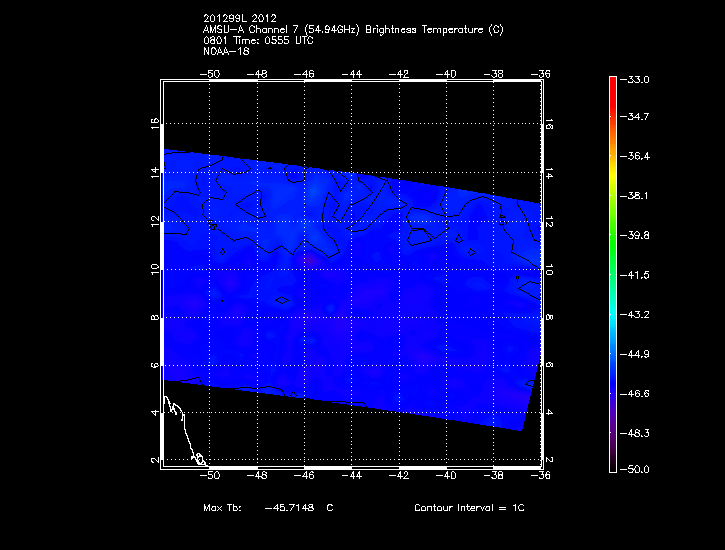Click the -36 longitude label on bottom axis
This screenshot has width=725, height=550.
pos(541,476)
